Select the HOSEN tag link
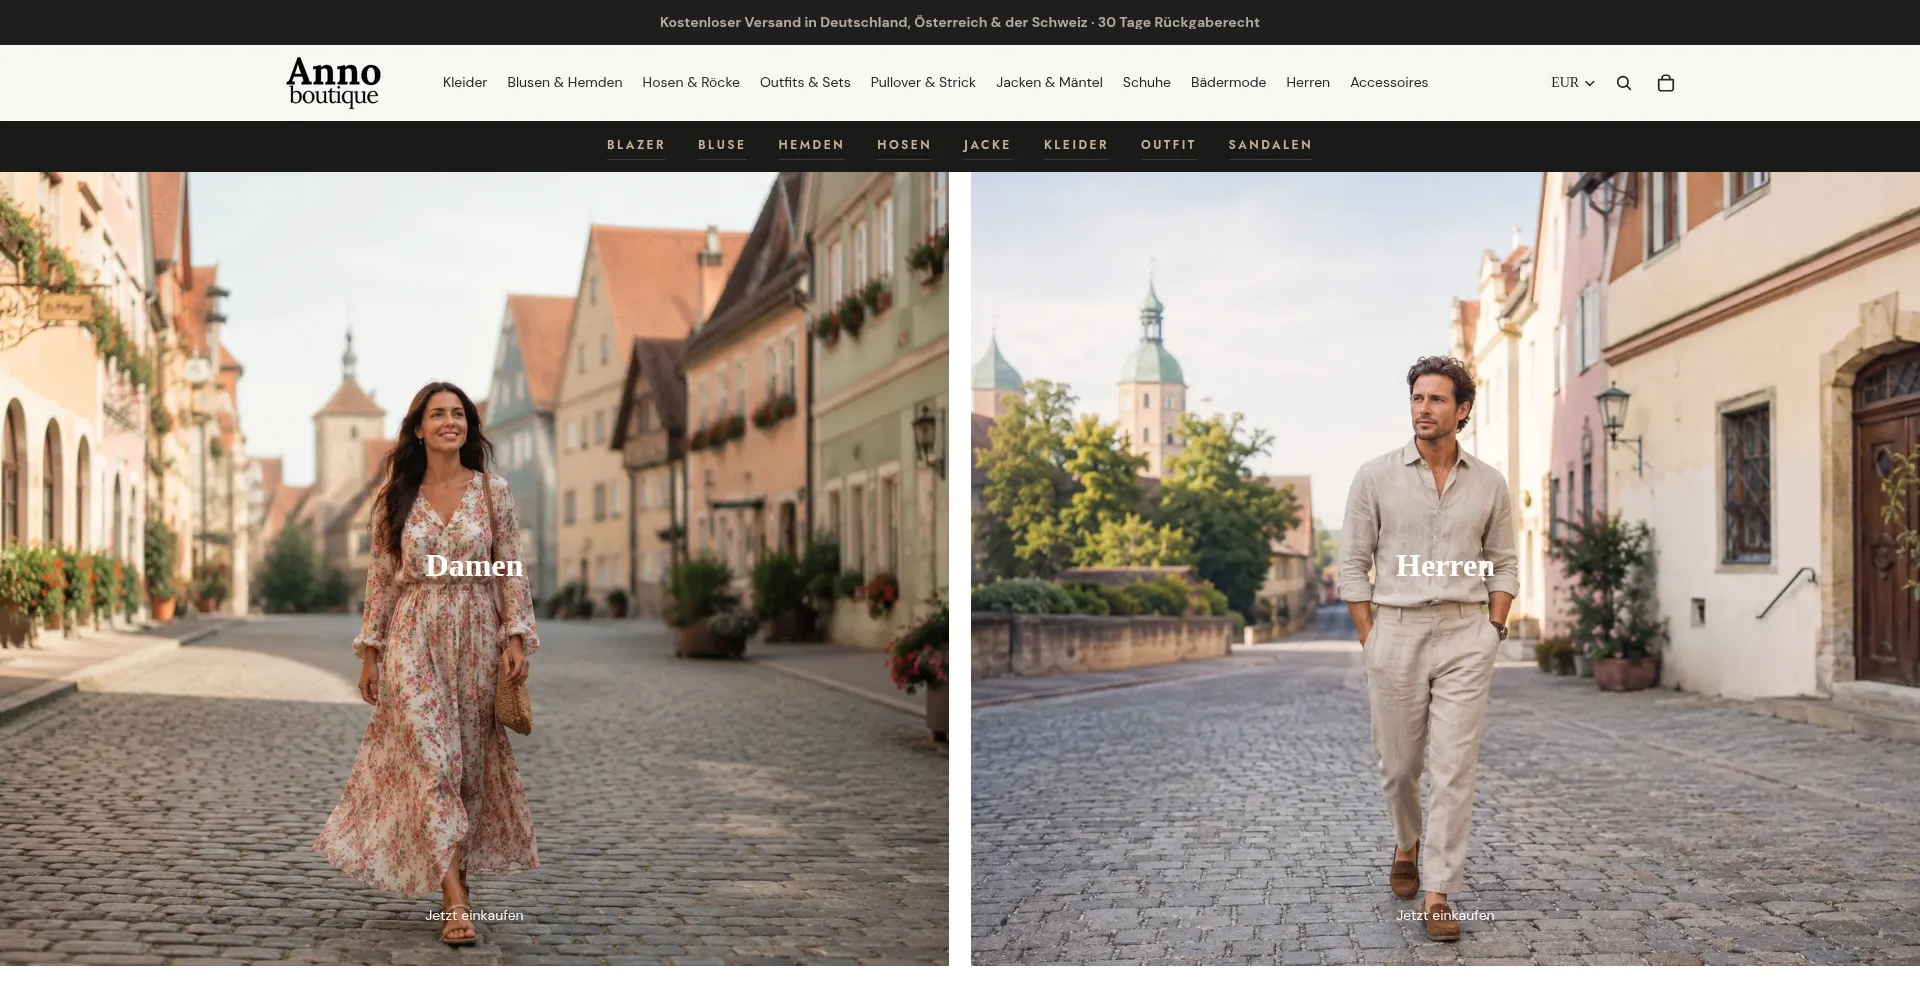The width and height of the screenshot is (1920, 993). click(x=904, y=145)
